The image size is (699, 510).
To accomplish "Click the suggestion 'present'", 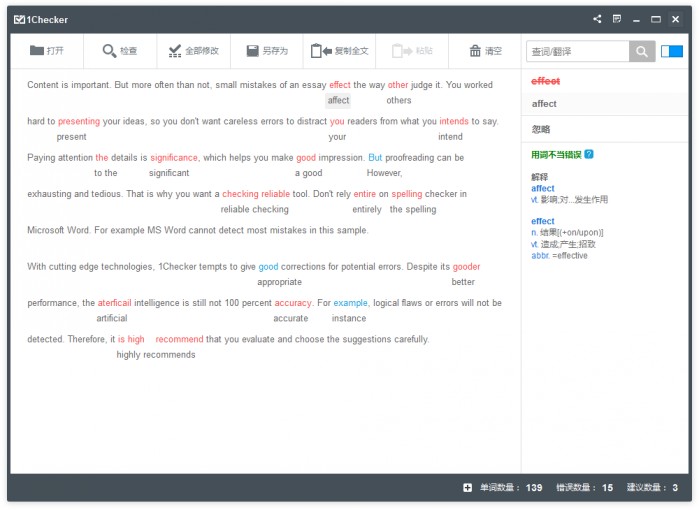I will (x=71, y=137).
